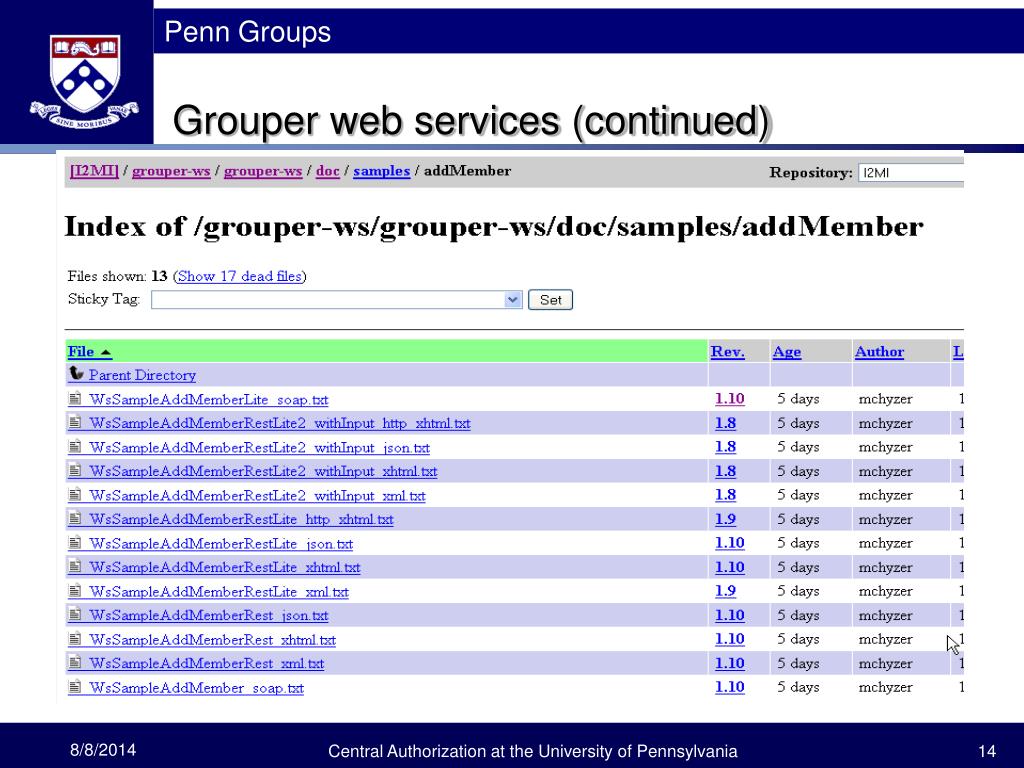The width and height of the screenshot is (1024, 768).
Task: Click file icon beside WsSampleAddMemberRest_xhtml.txt
Action: coord(75,638)
